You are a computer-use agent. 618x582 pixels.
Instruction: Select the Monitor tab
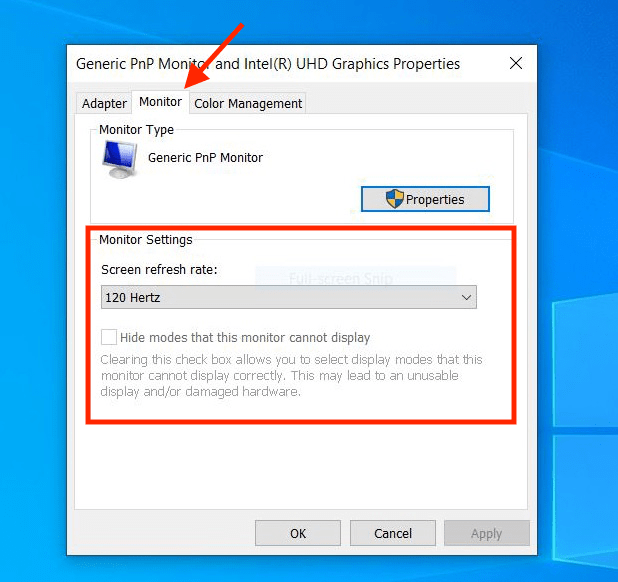(160, 102)
